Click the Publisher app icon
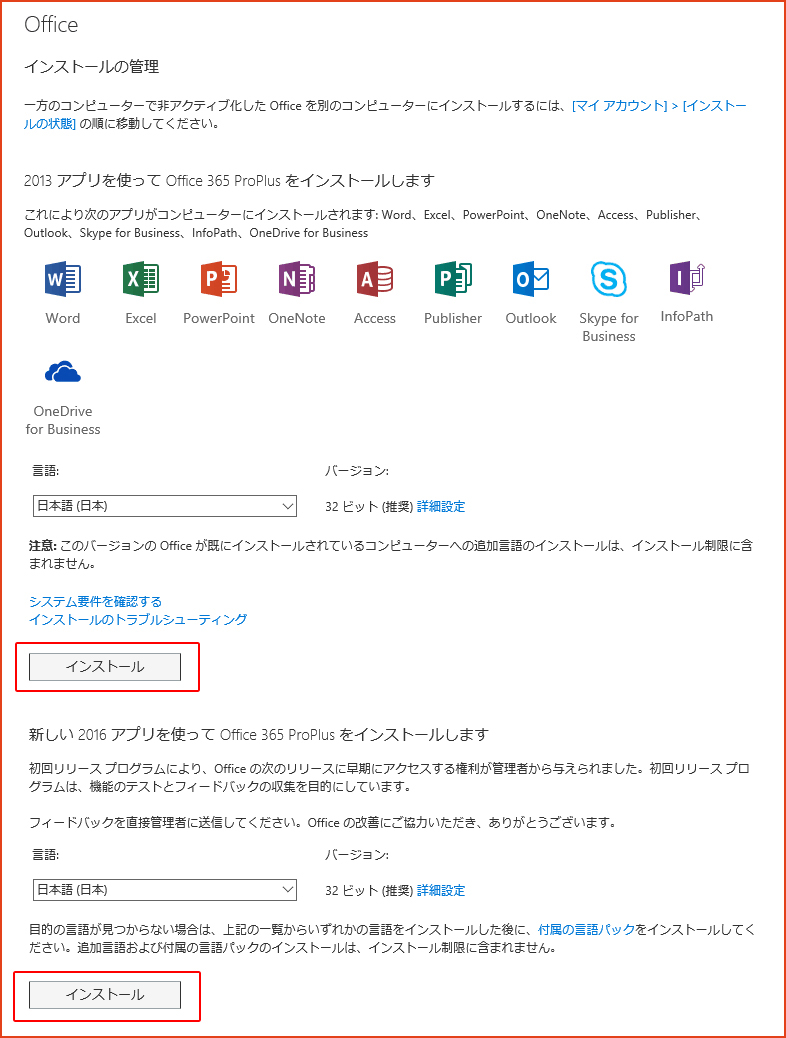The width and height of the screenshot is (786, 1038). pos(453,279)
